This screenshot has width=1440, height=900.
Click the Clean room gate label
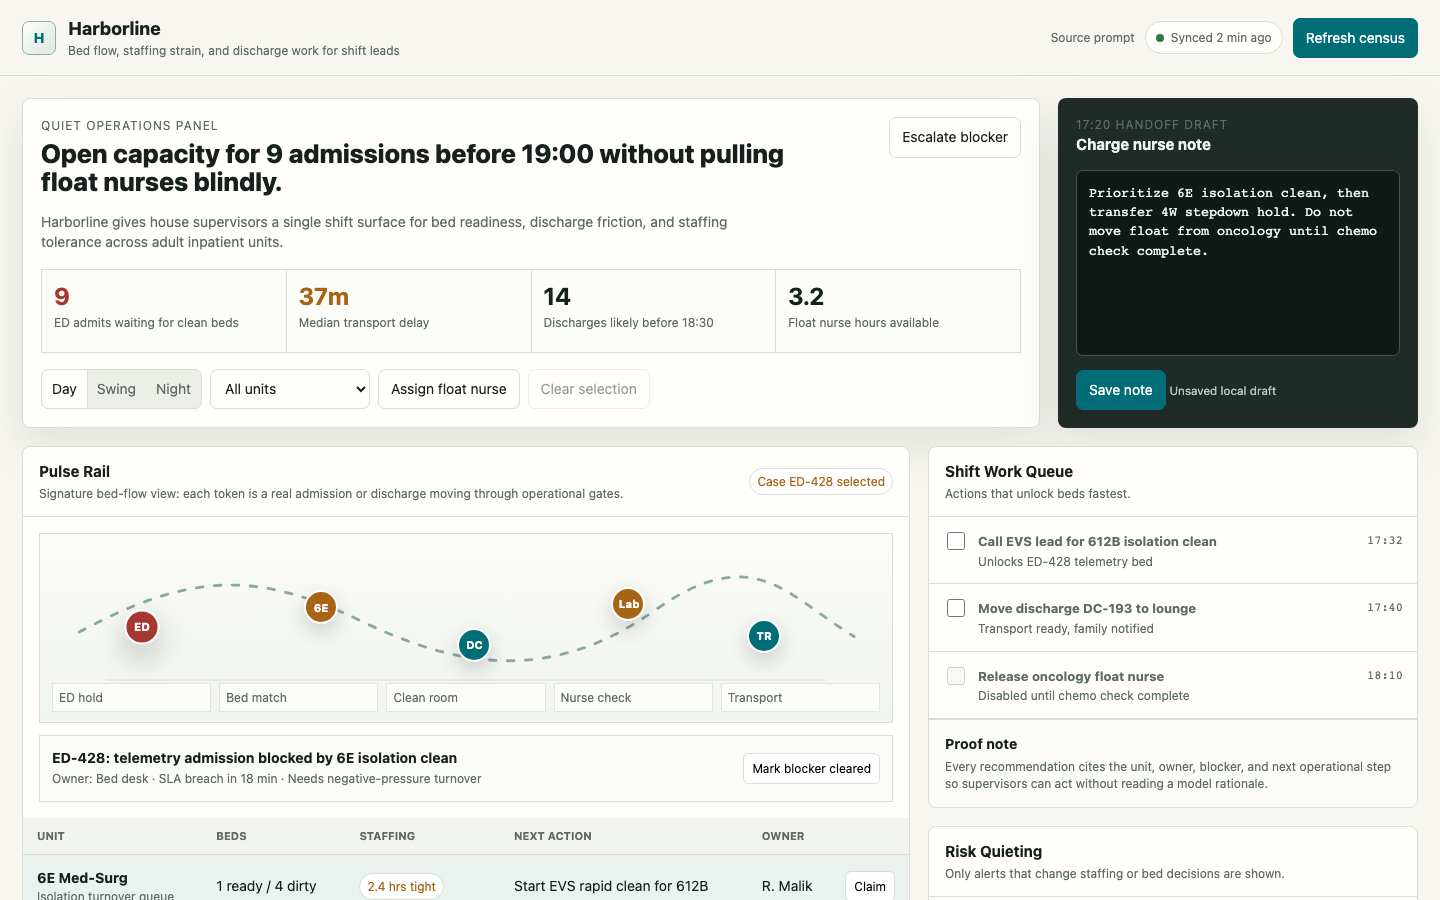click(466, 697)
